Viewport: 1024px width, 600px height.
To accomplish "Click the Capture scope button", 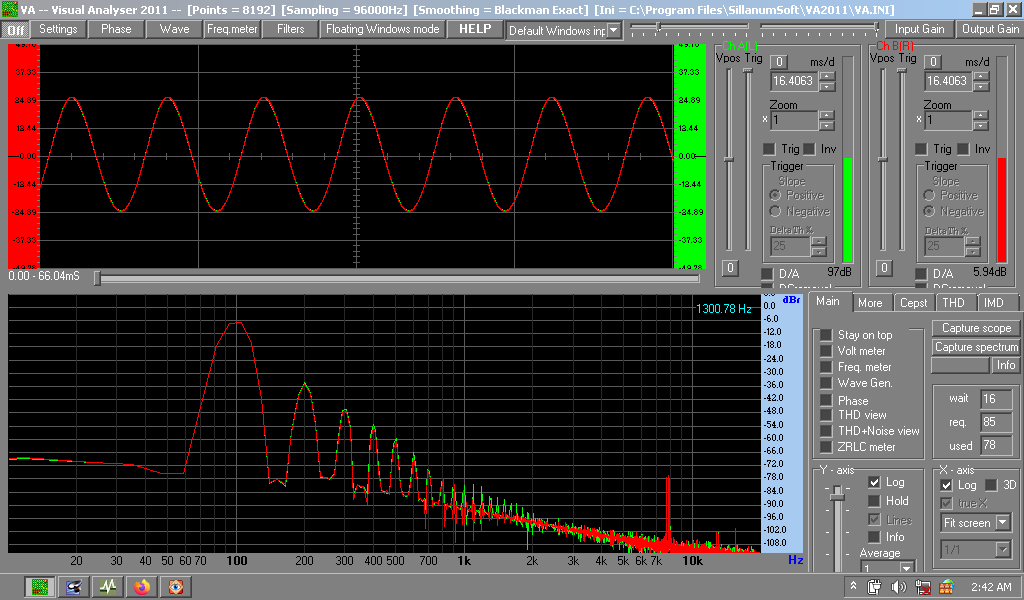I will [976, 328].
